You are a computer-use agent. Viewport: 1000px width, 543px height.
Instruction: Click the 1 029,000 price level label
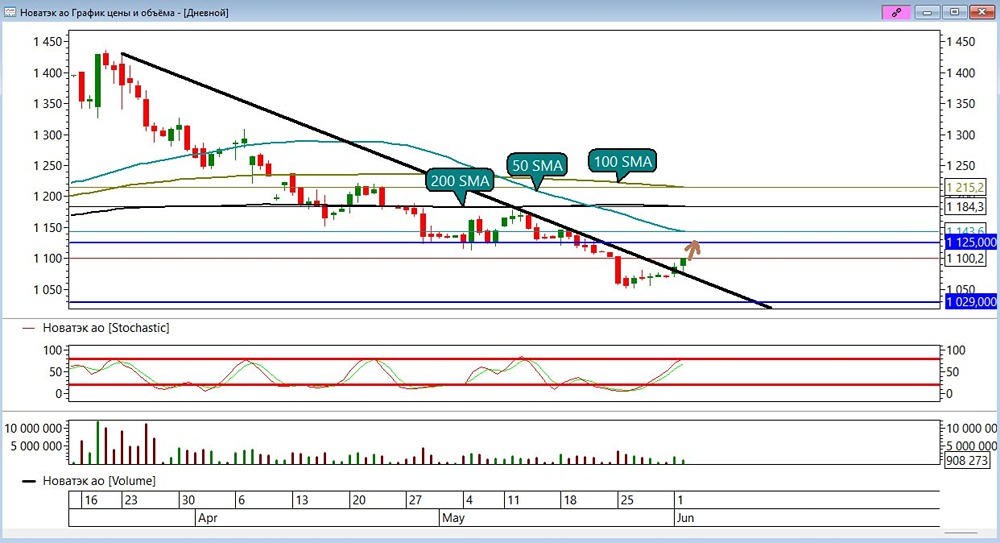(971, 302)
